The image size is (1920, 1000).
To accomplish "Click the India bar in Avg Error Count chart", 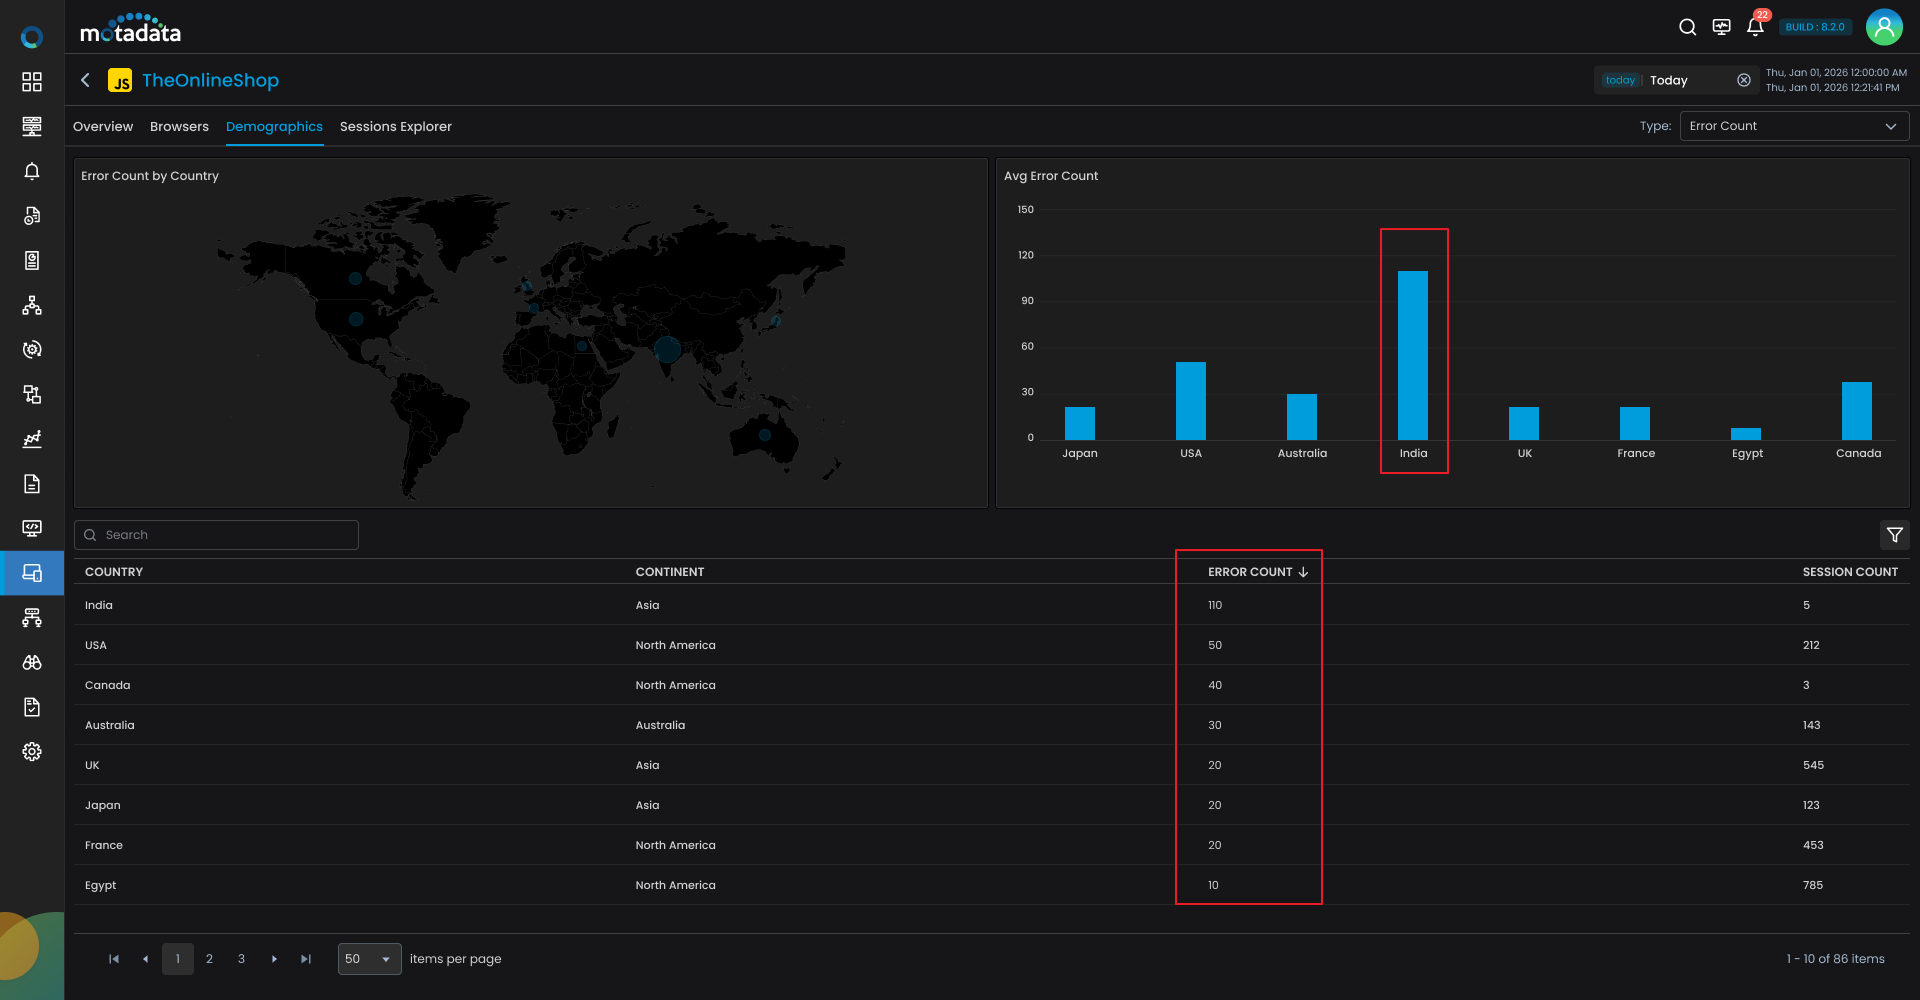I will 1412,355.
